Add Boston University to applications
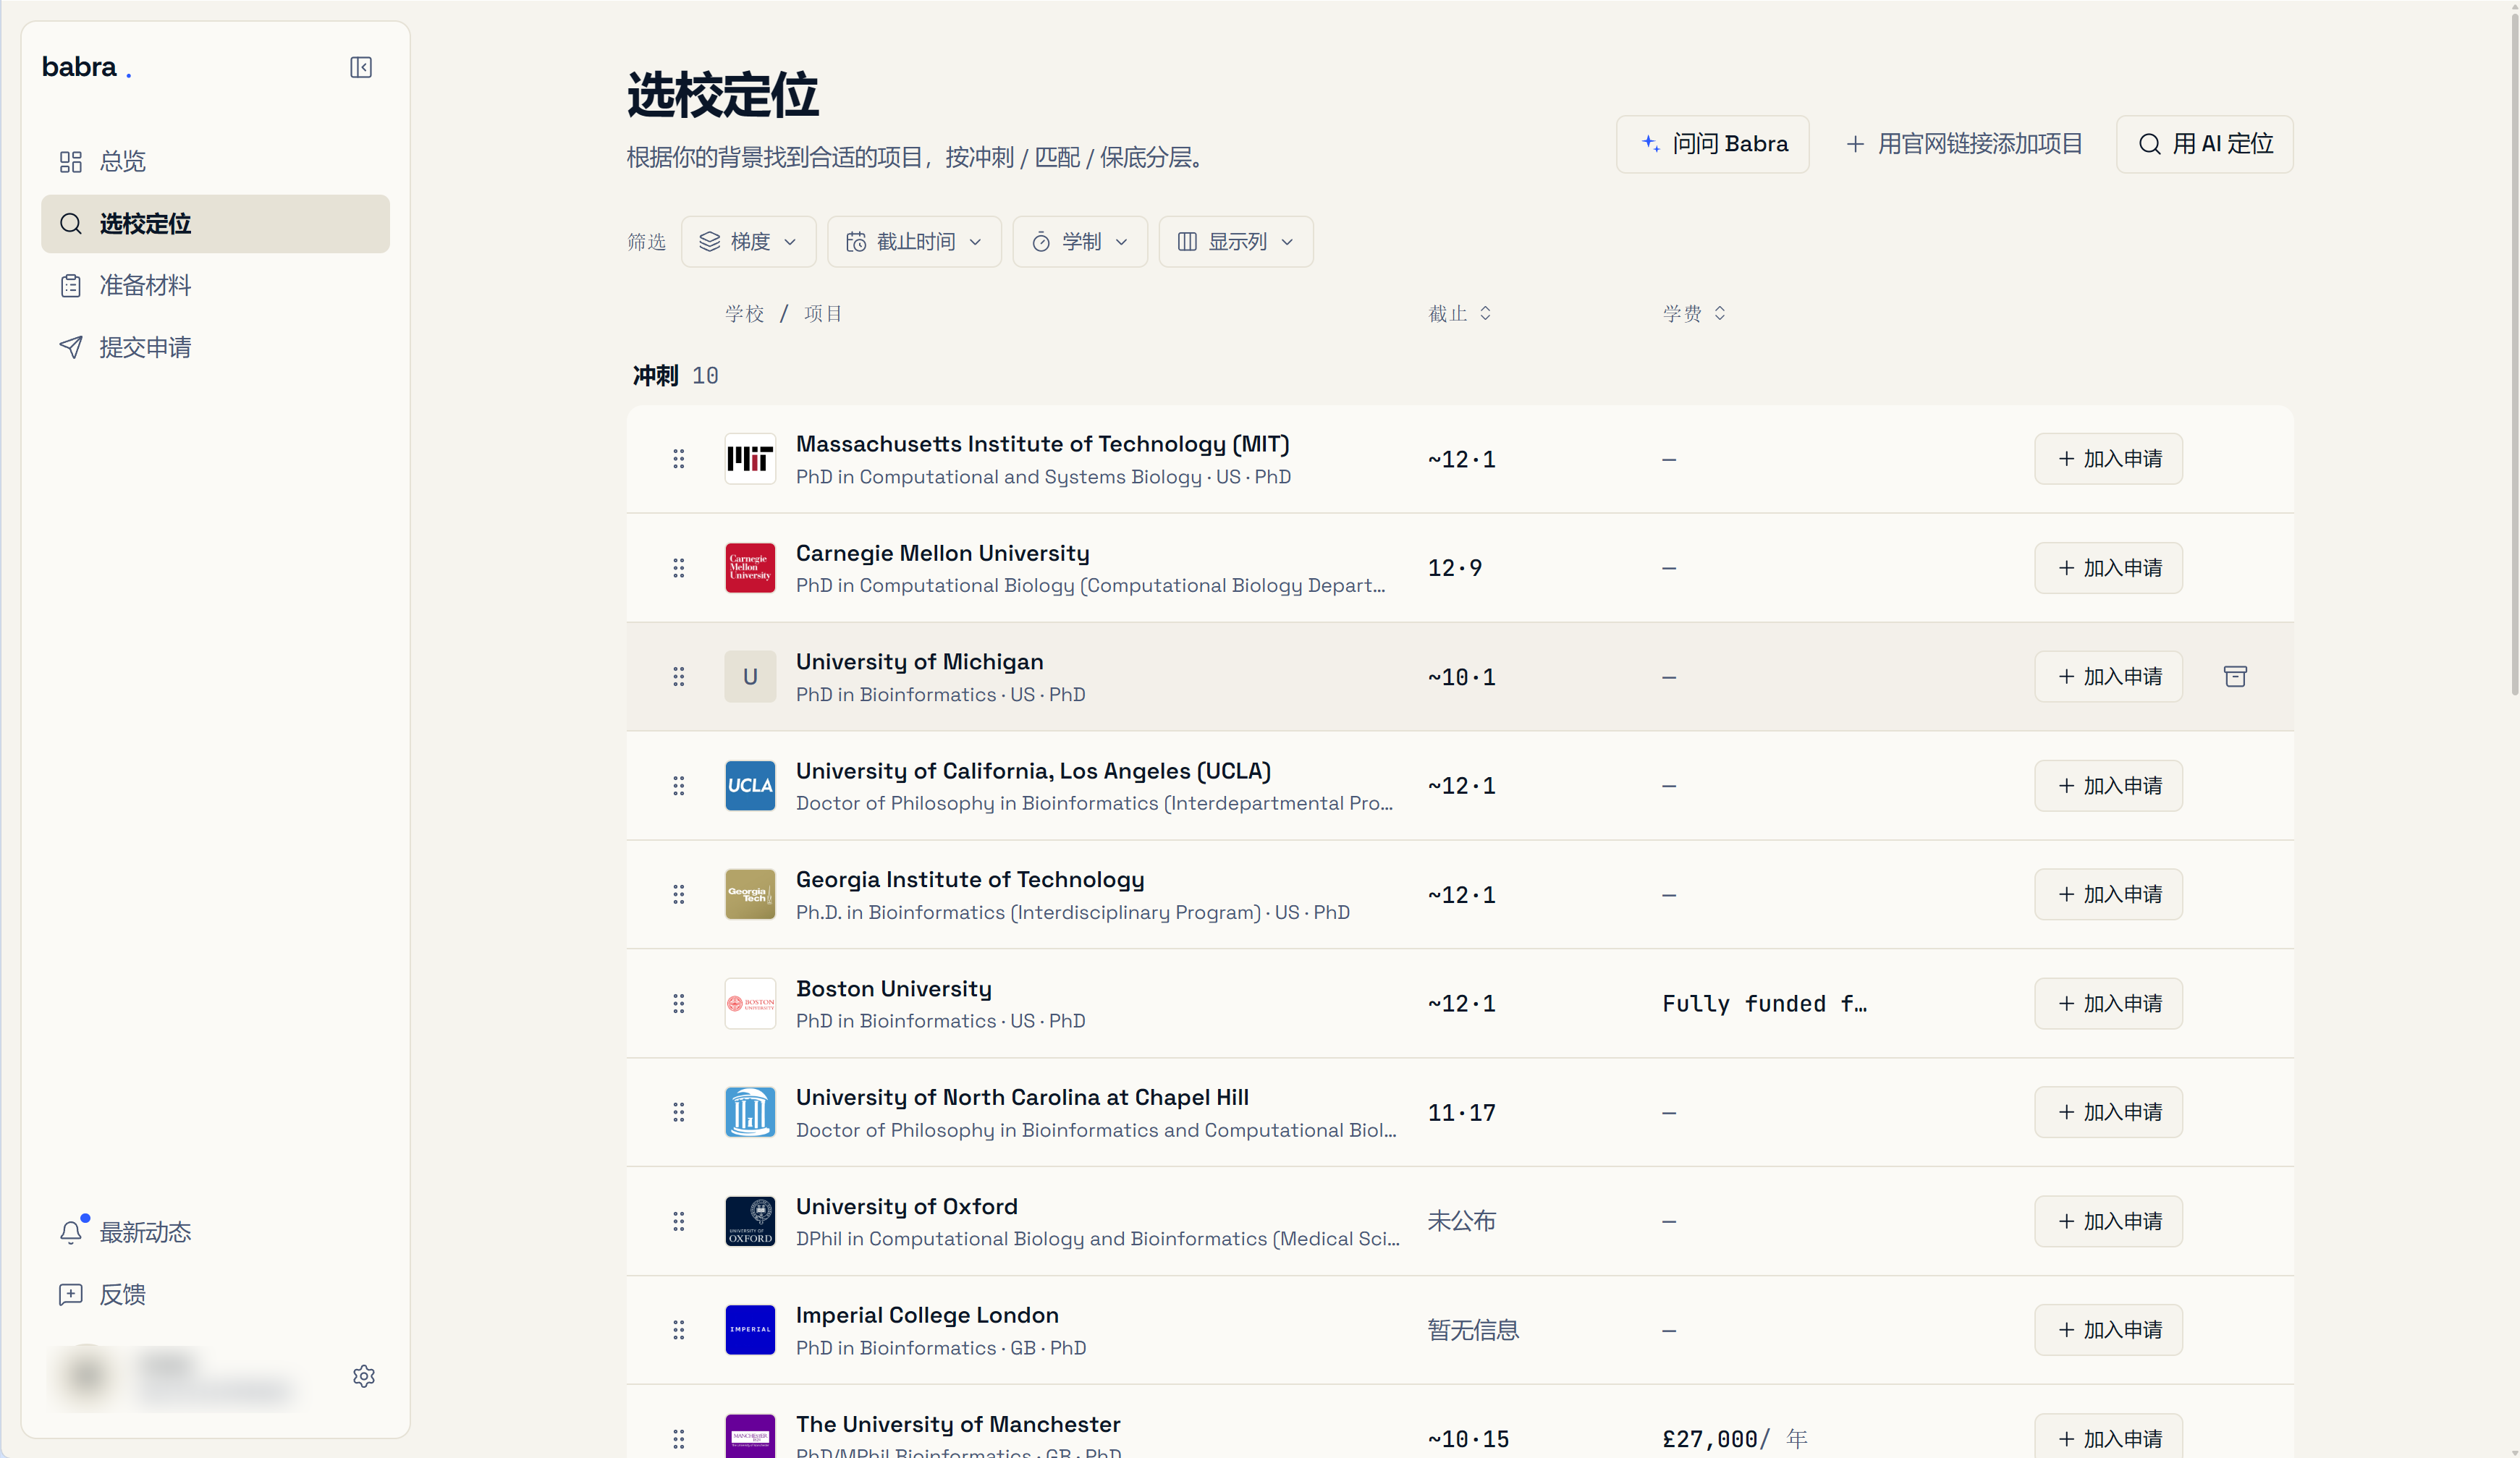The height and width of the screenshot is (1458, 2520). coord(2109,1003)
